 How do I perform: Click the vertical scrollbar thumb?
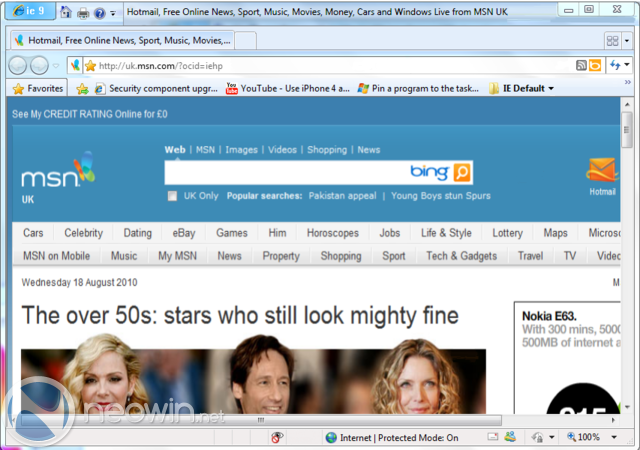pos(627,129)
